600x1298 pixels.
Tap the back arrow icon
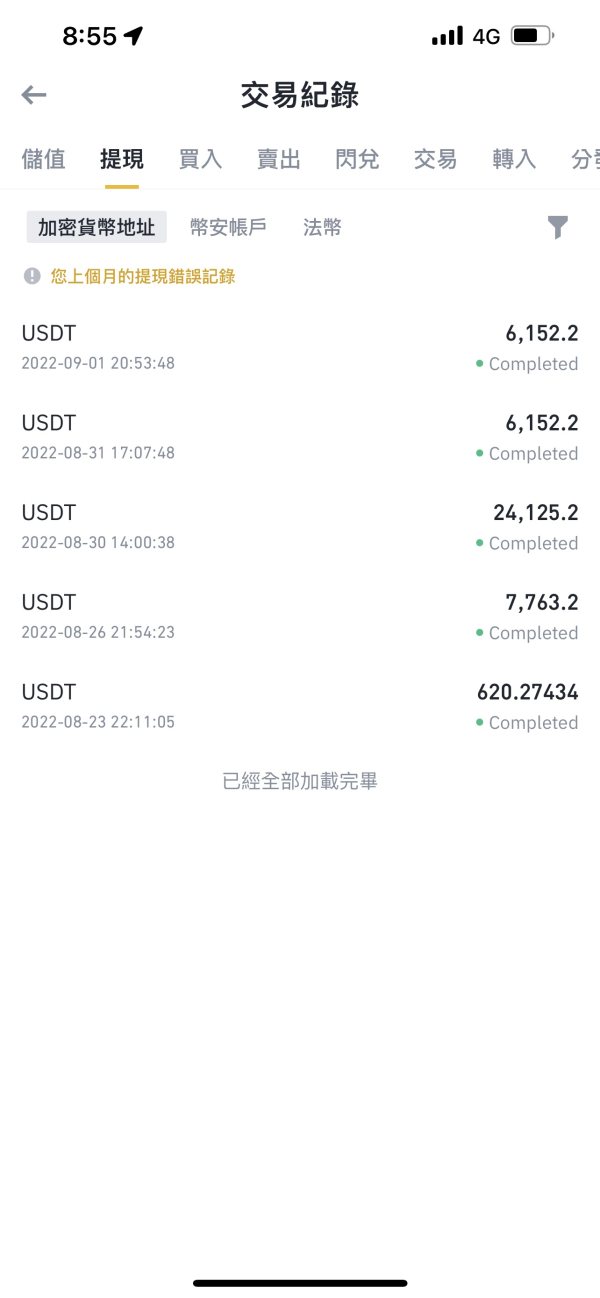pyautogui.click(x=34, y=95)
